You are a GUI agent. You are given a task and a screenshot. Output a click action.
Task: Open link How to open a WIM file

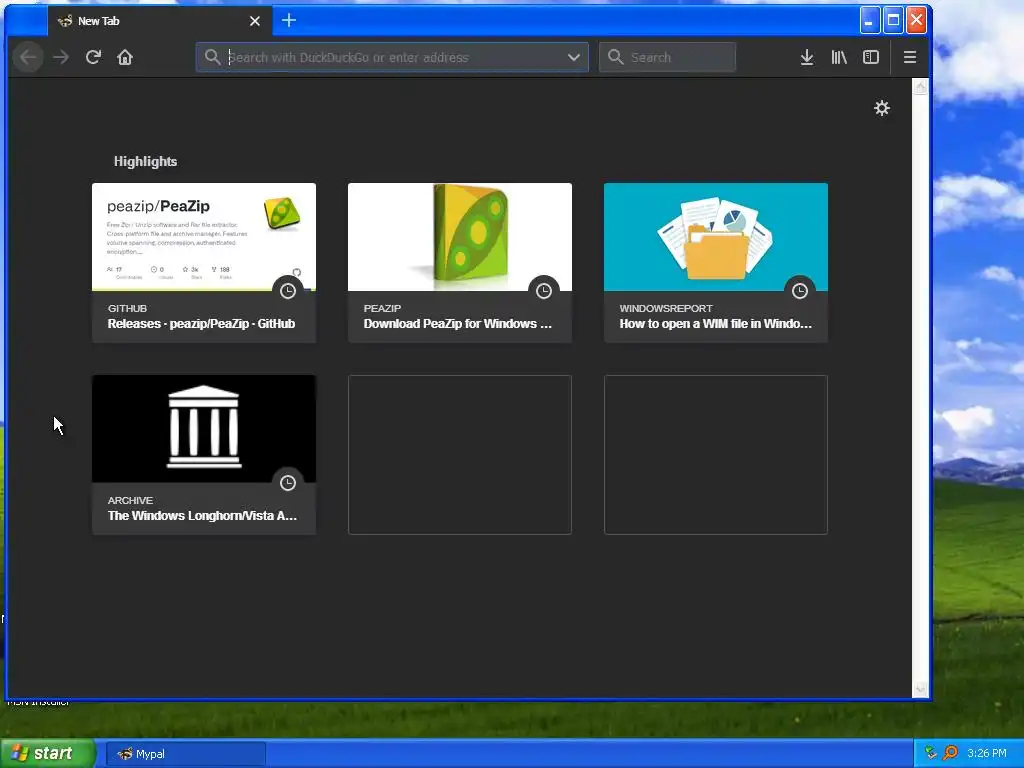point(716,324)
